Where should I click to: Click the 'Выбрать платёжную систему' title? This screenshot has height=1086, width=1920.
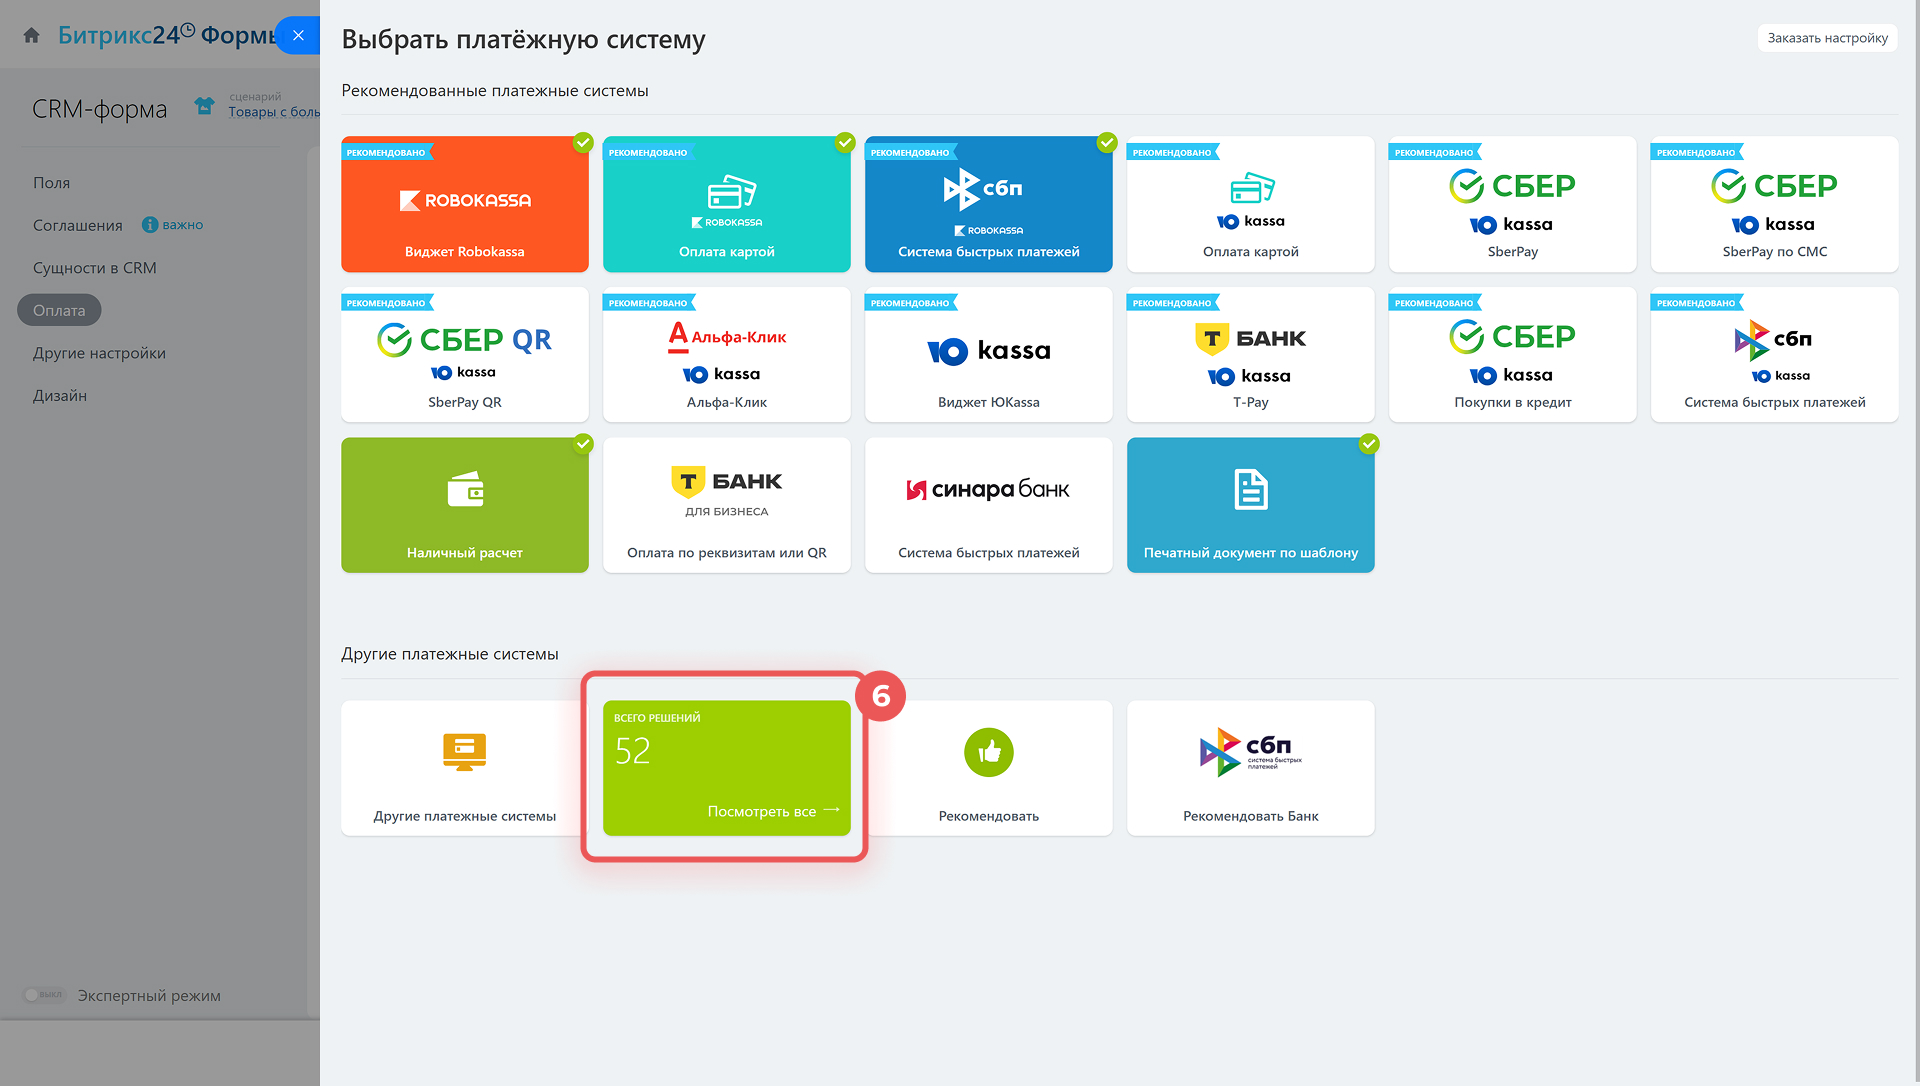523,39
